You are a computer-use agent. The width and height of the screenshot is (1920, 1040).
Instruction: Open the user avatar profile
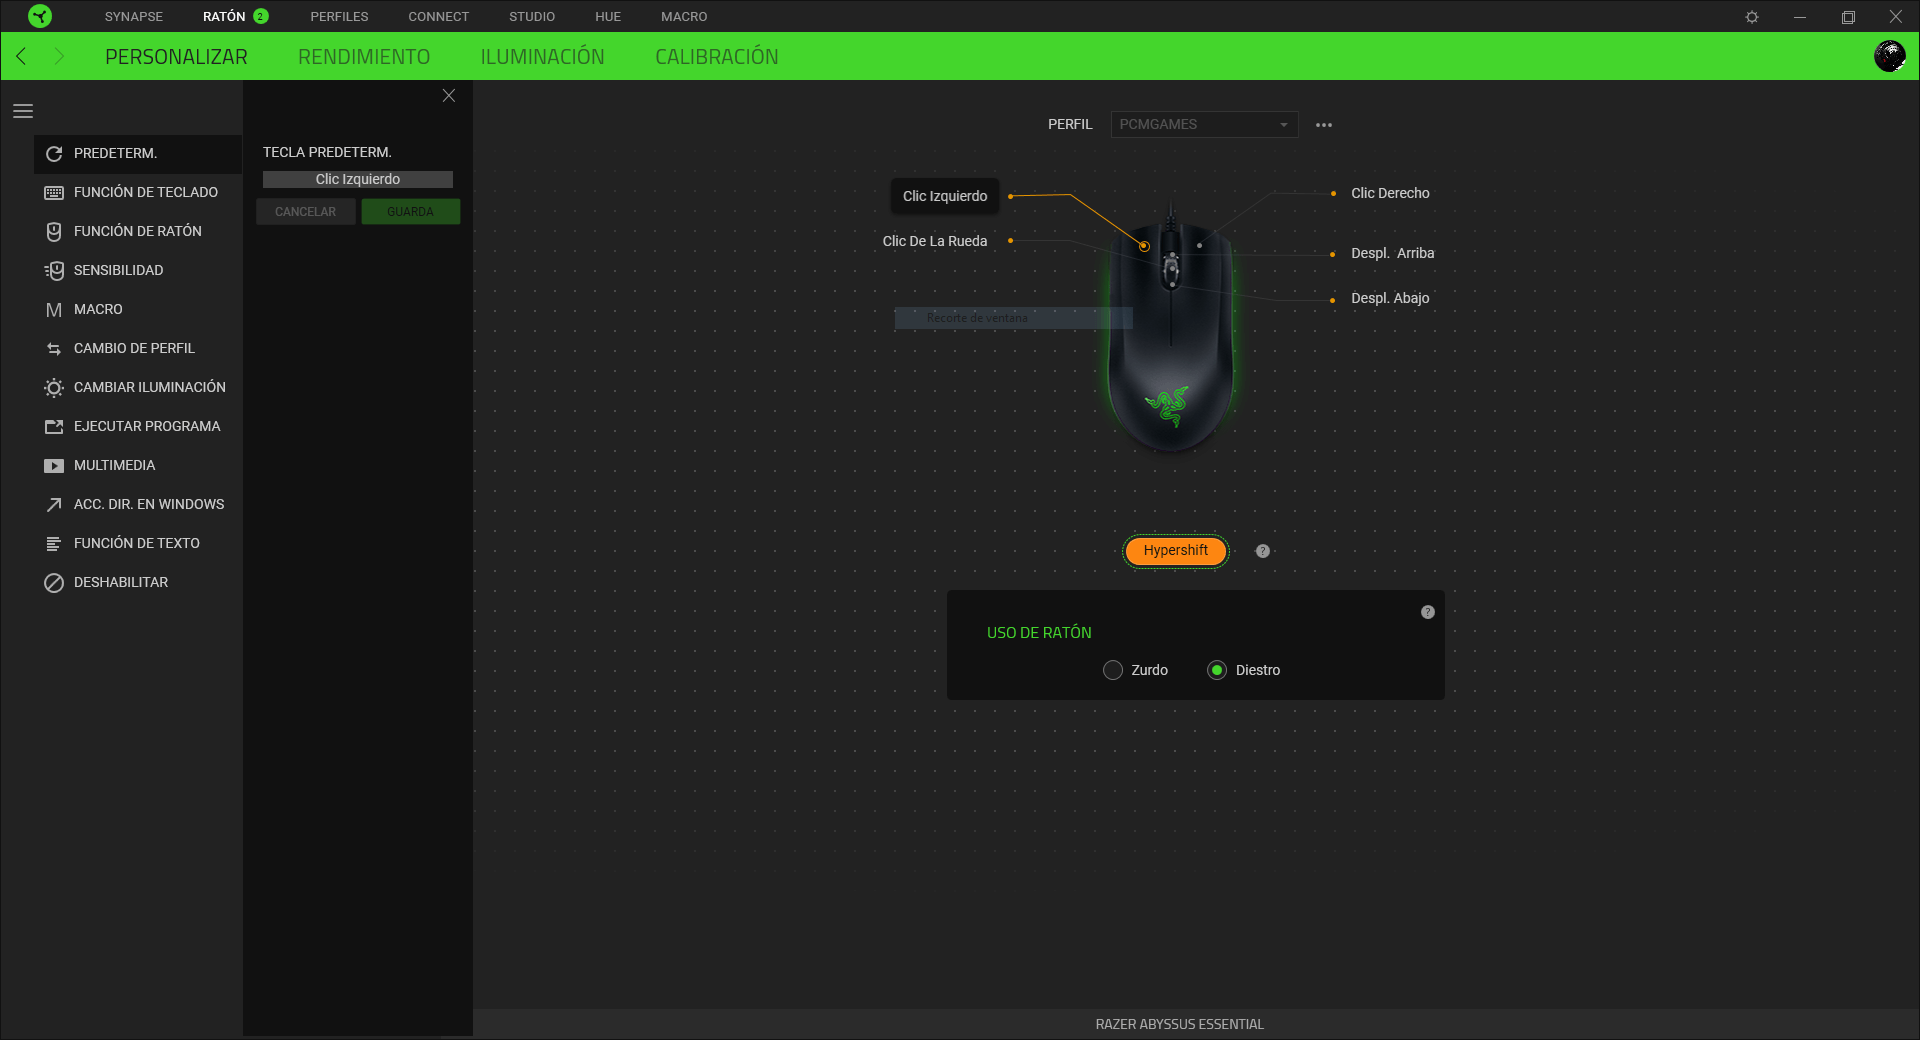1889,56
